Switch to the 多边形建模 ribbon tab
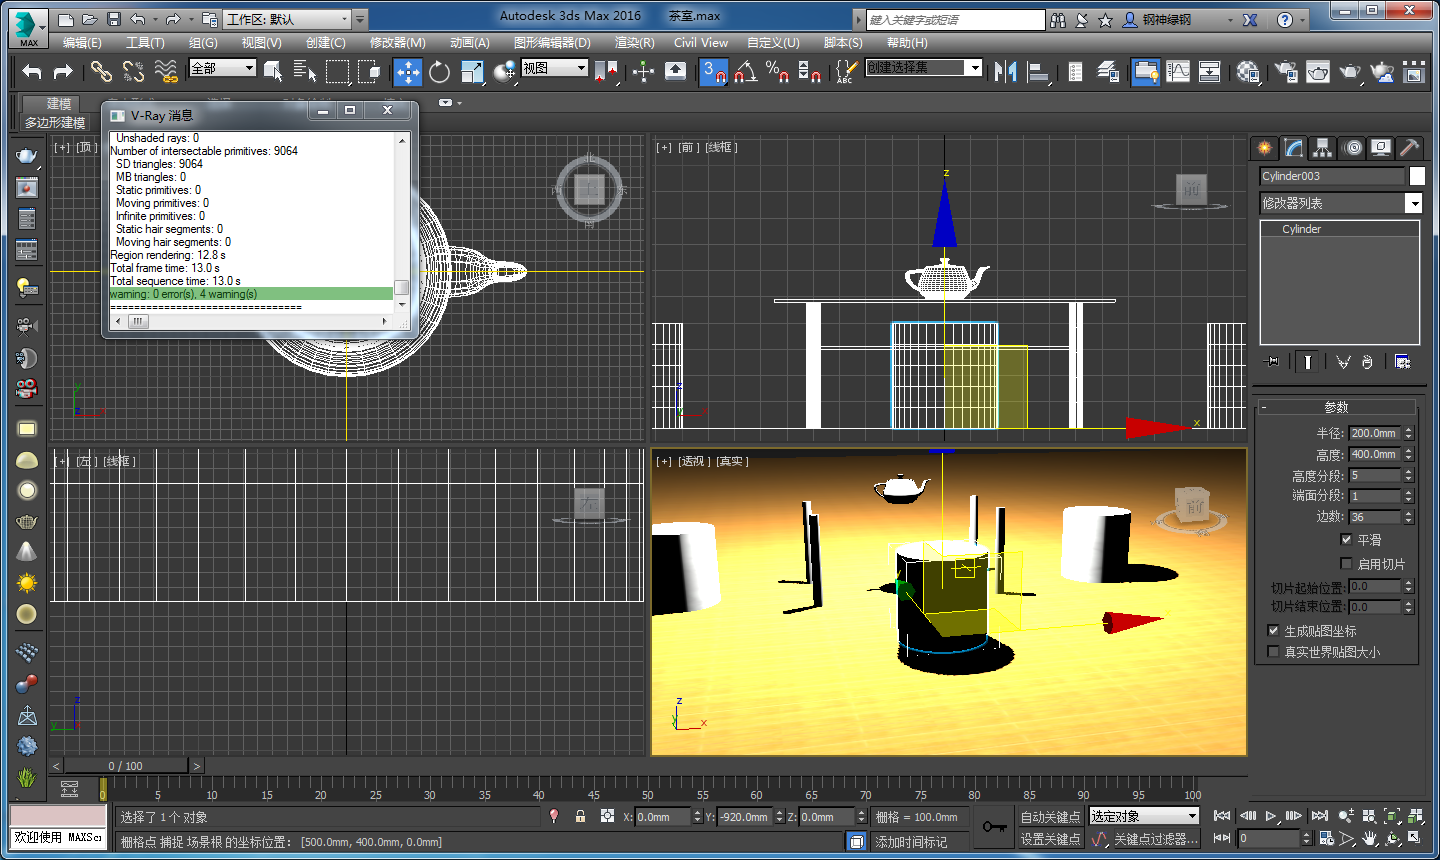Screen dimensions: 1440x860 [57, 122]
